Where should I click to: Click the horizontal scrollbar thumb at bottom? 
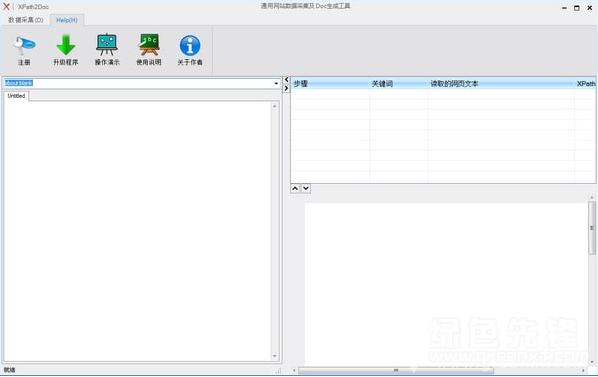[396, 370]
